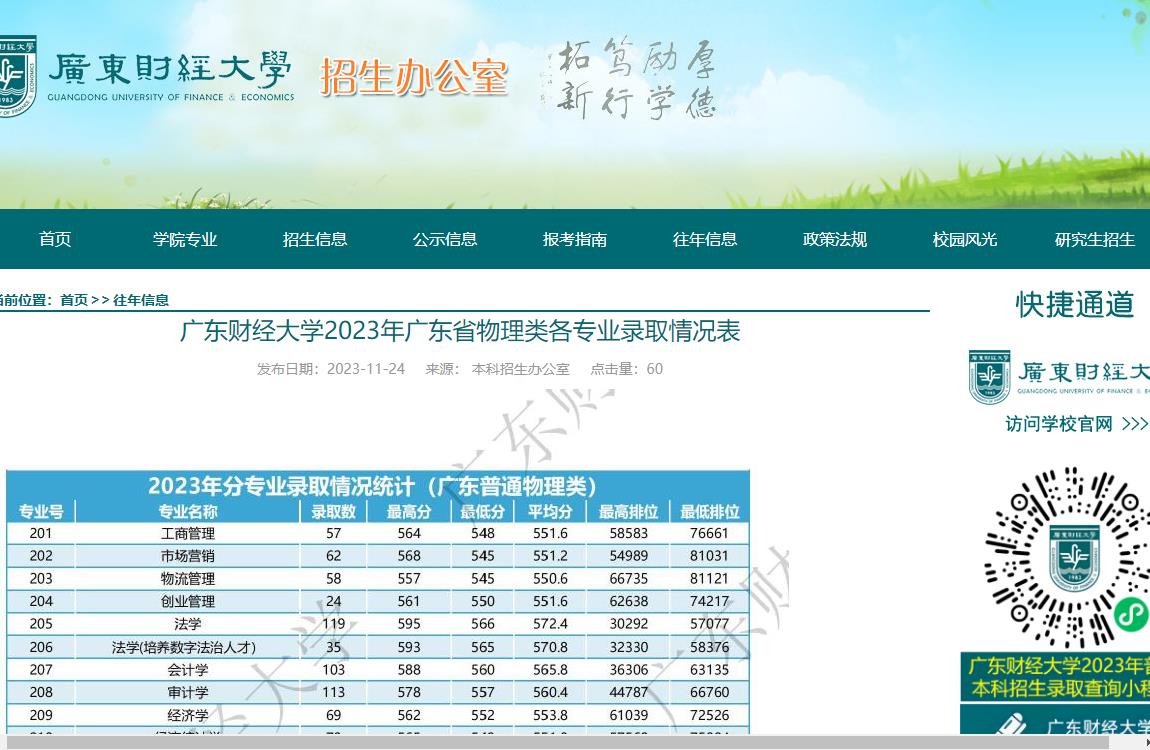The width and height of the screenshot is (1150, 750).
Task: Click the table header 专业名称
Action: click(x=188, y=512)
